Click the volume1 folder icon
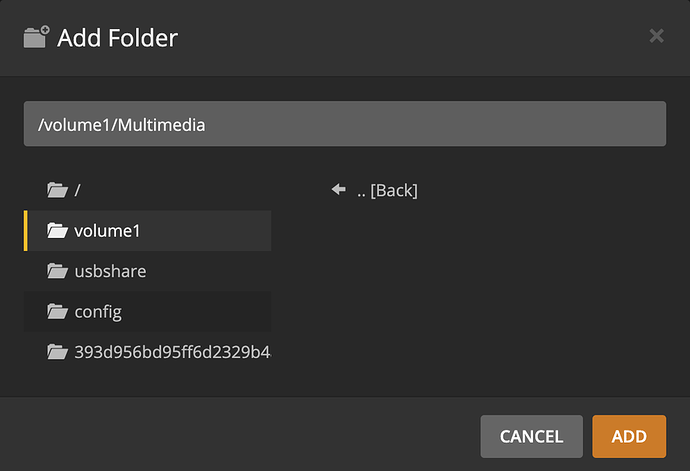The width and height of the screenshot is (690, 471). (x=57, y=231)
